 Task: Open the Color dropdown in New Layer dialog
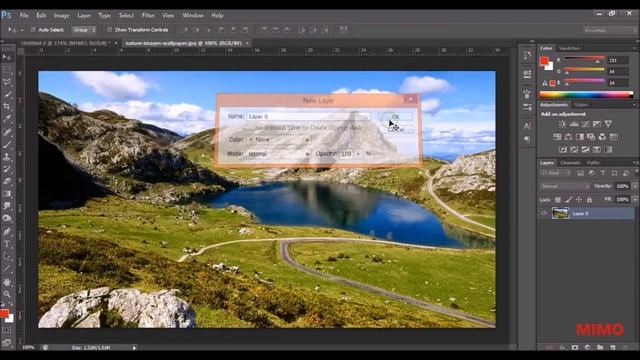(x=279, y=140)
